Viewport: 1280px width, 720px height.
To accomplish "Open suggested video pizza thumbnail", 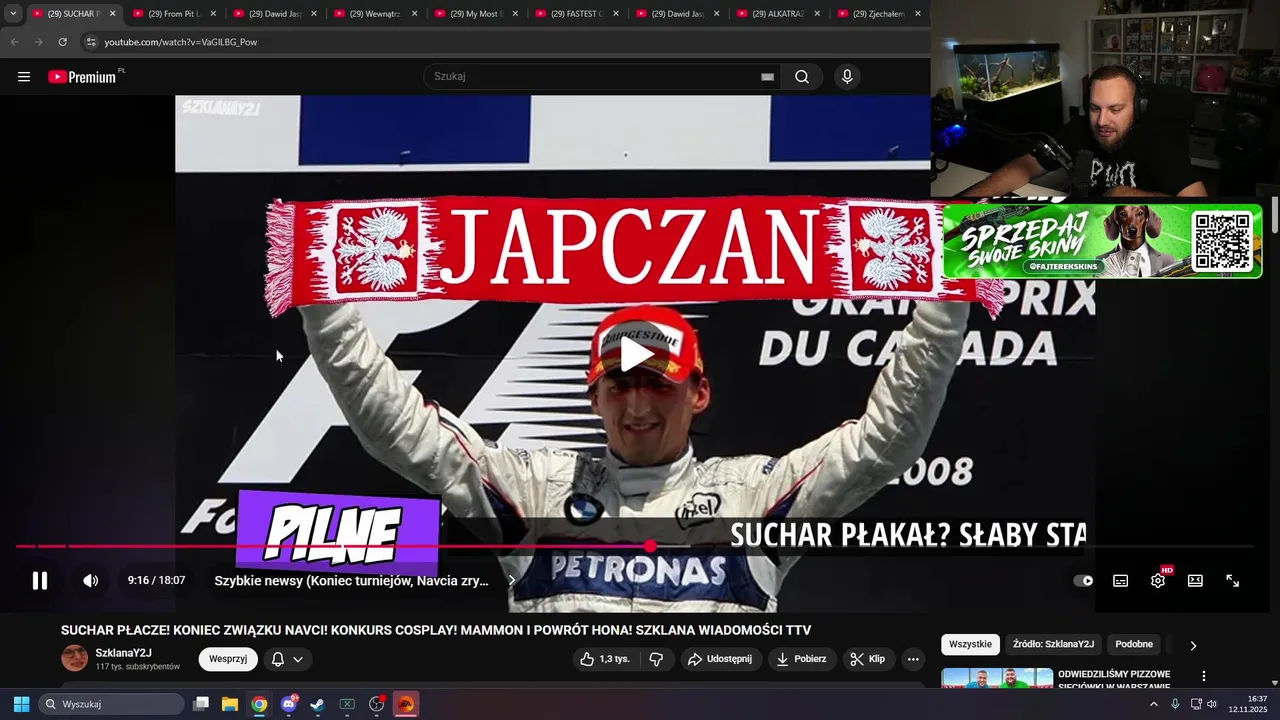I will pos(997,679).
